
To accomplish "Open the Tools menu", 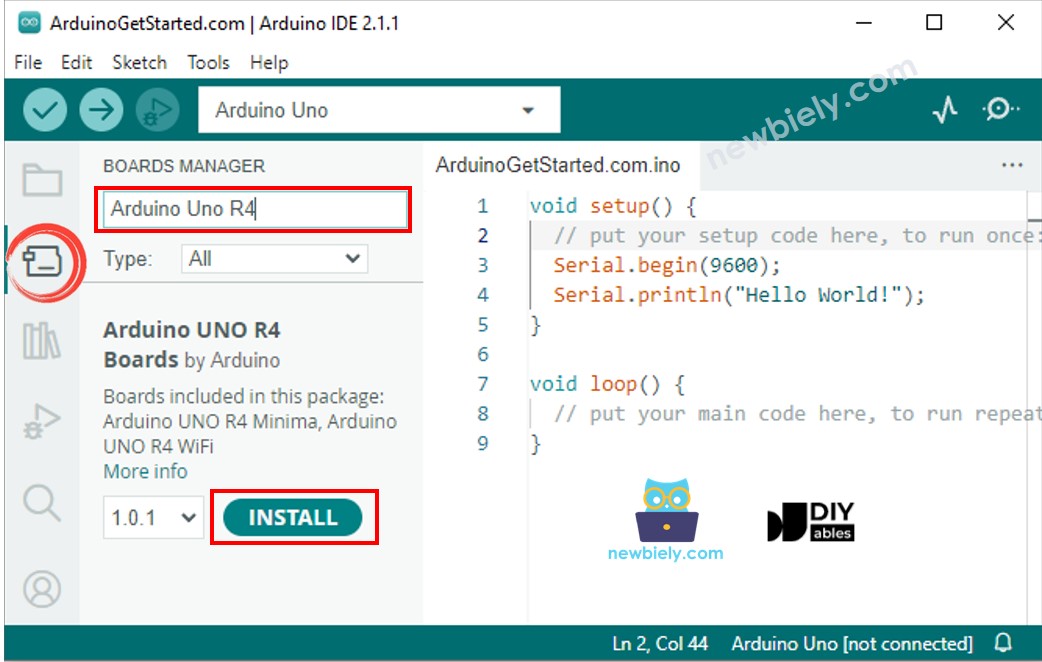I will point(208,62).
